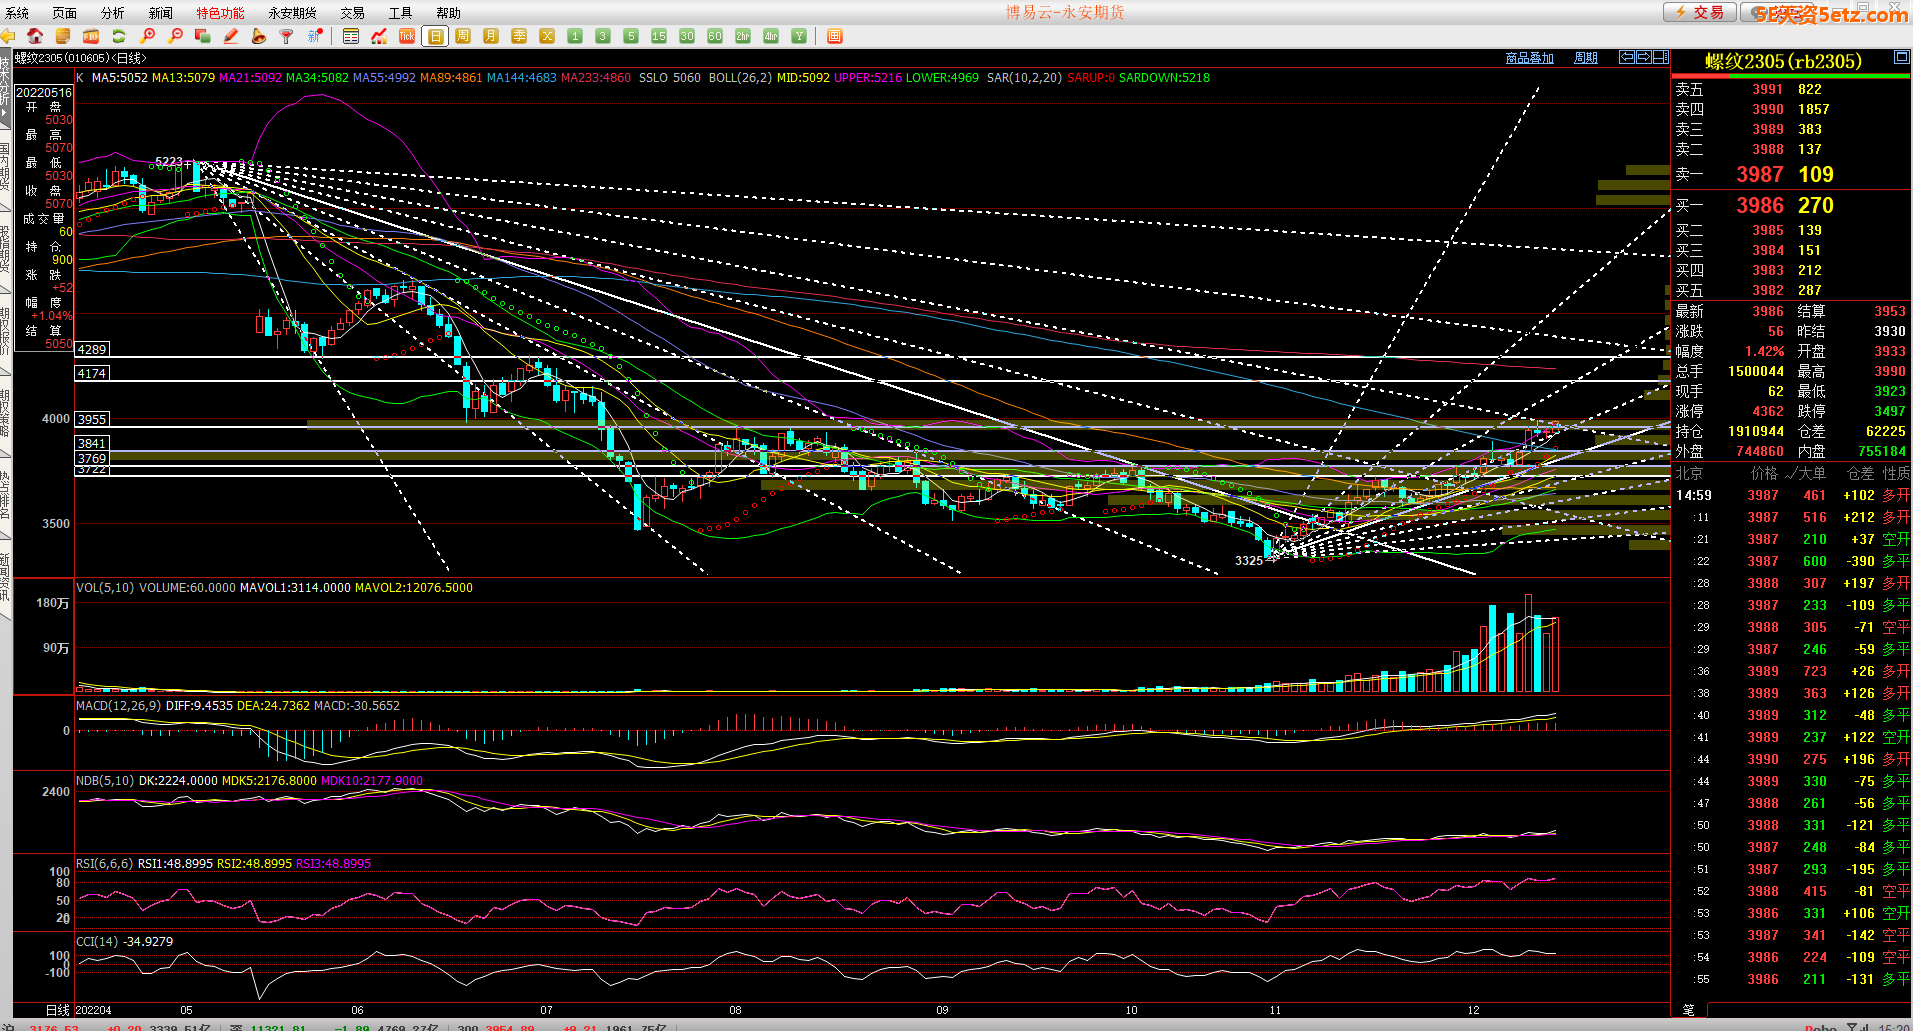The image size is (1913, 1031).
Task: Select the monthly 月 period button
Action: pyautogui.click(x=491, y=36)
